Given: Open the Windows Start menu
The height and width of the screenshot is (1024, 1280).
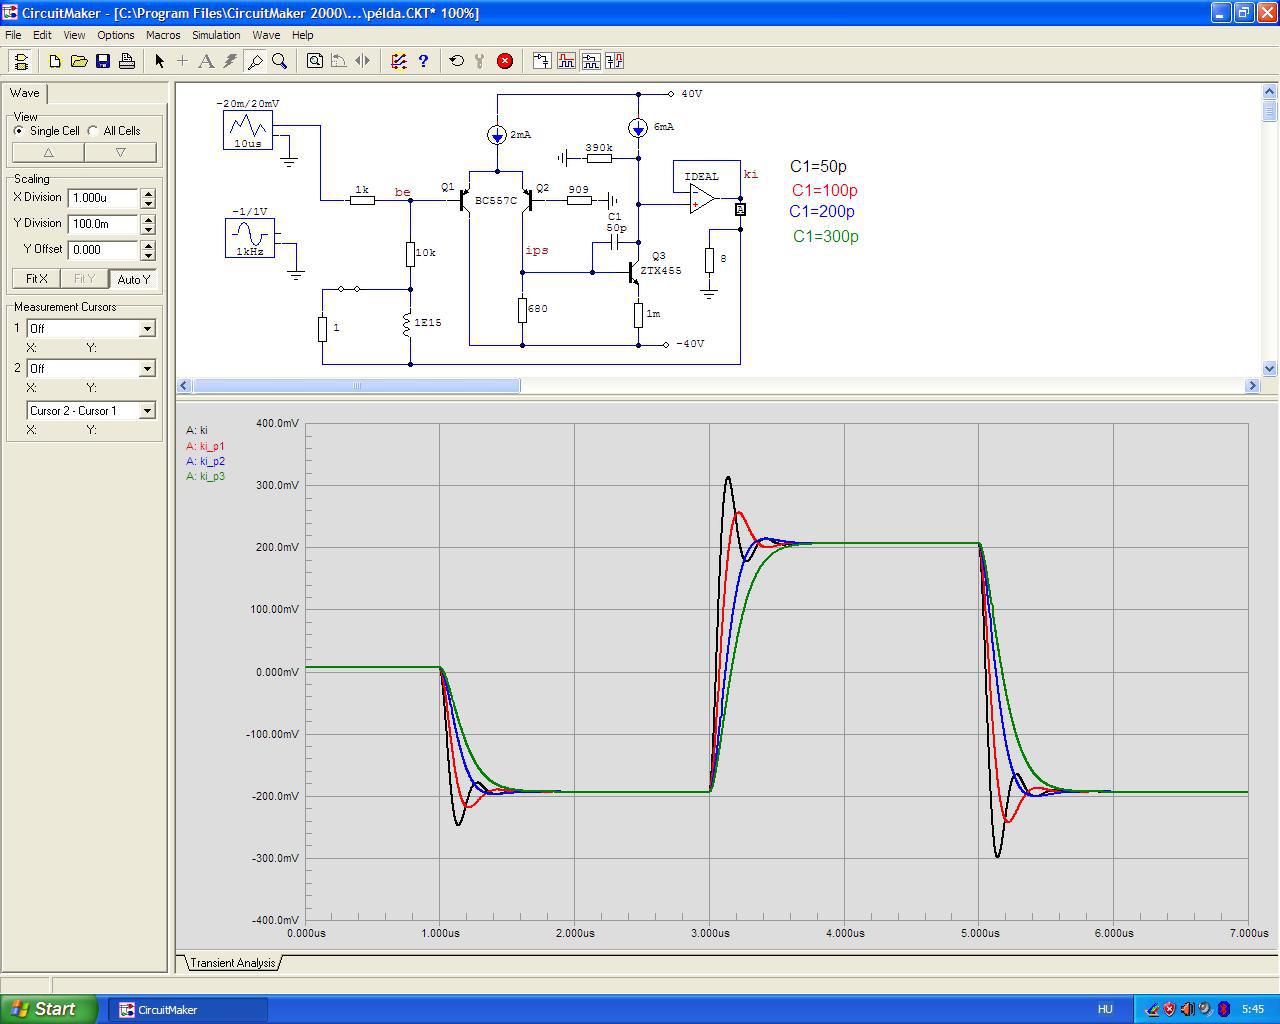Looking at the screenshot, I should tap(49, 1009).
